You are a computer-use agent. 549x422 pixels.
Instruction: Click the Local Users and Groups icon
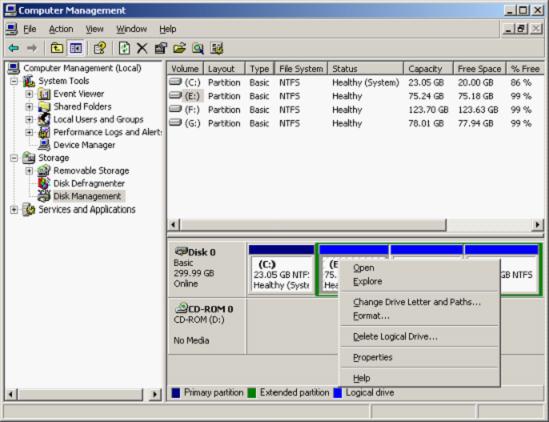tap(44, 119)
